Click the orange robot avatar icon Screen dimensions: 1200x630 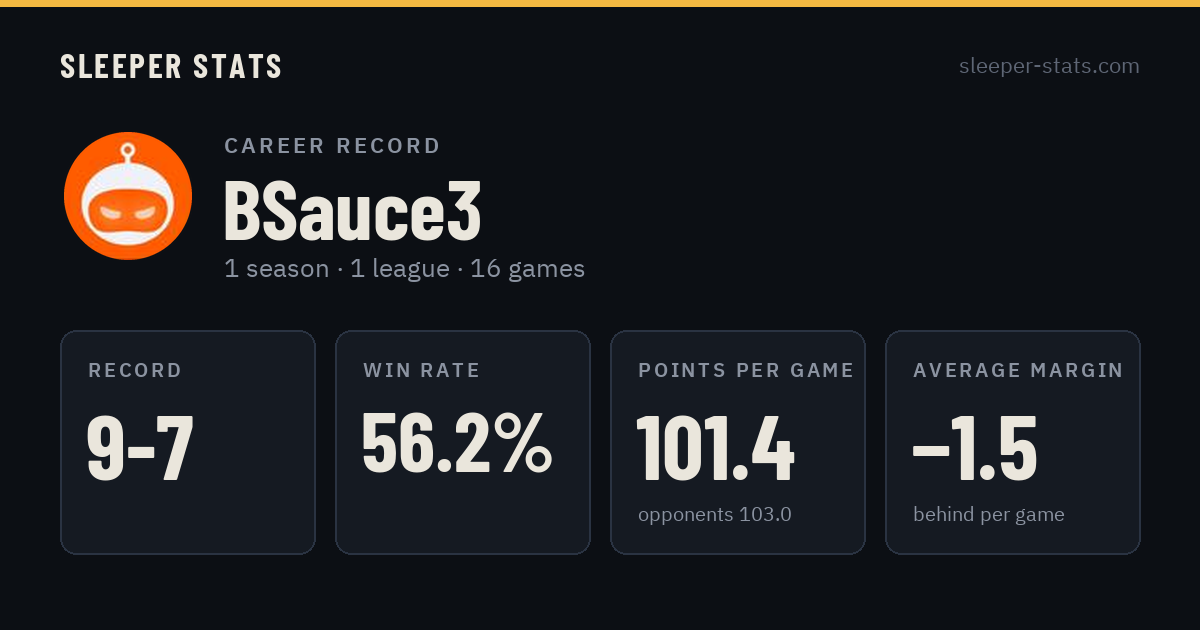128,196
